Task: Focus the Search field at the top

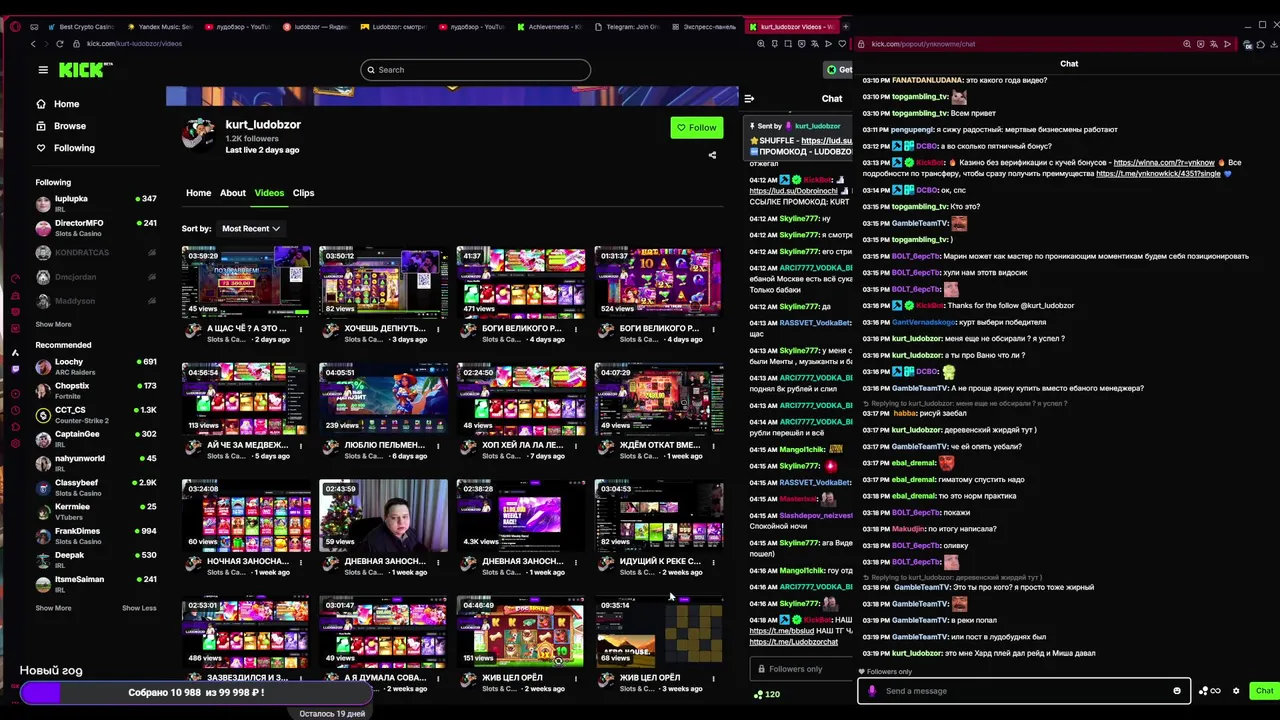Action: pos(476,70)
